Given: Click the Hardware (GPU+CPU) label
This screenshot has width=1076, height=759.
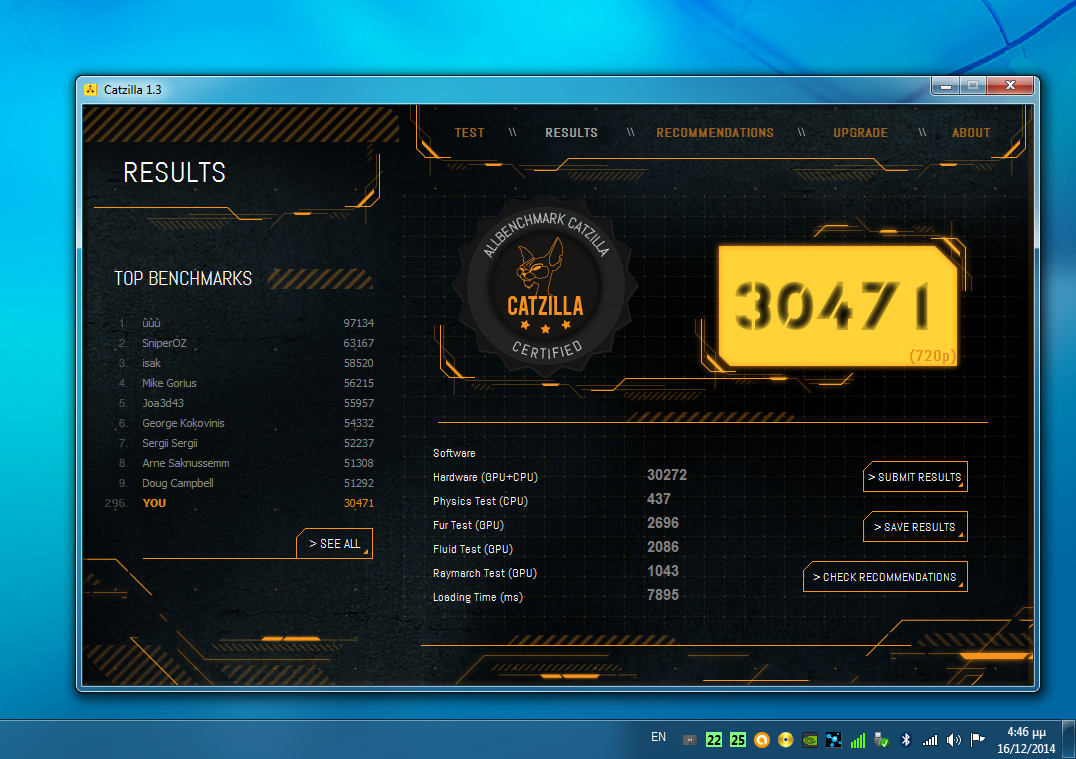Looking at the screenshot, I should pos(485,477).
